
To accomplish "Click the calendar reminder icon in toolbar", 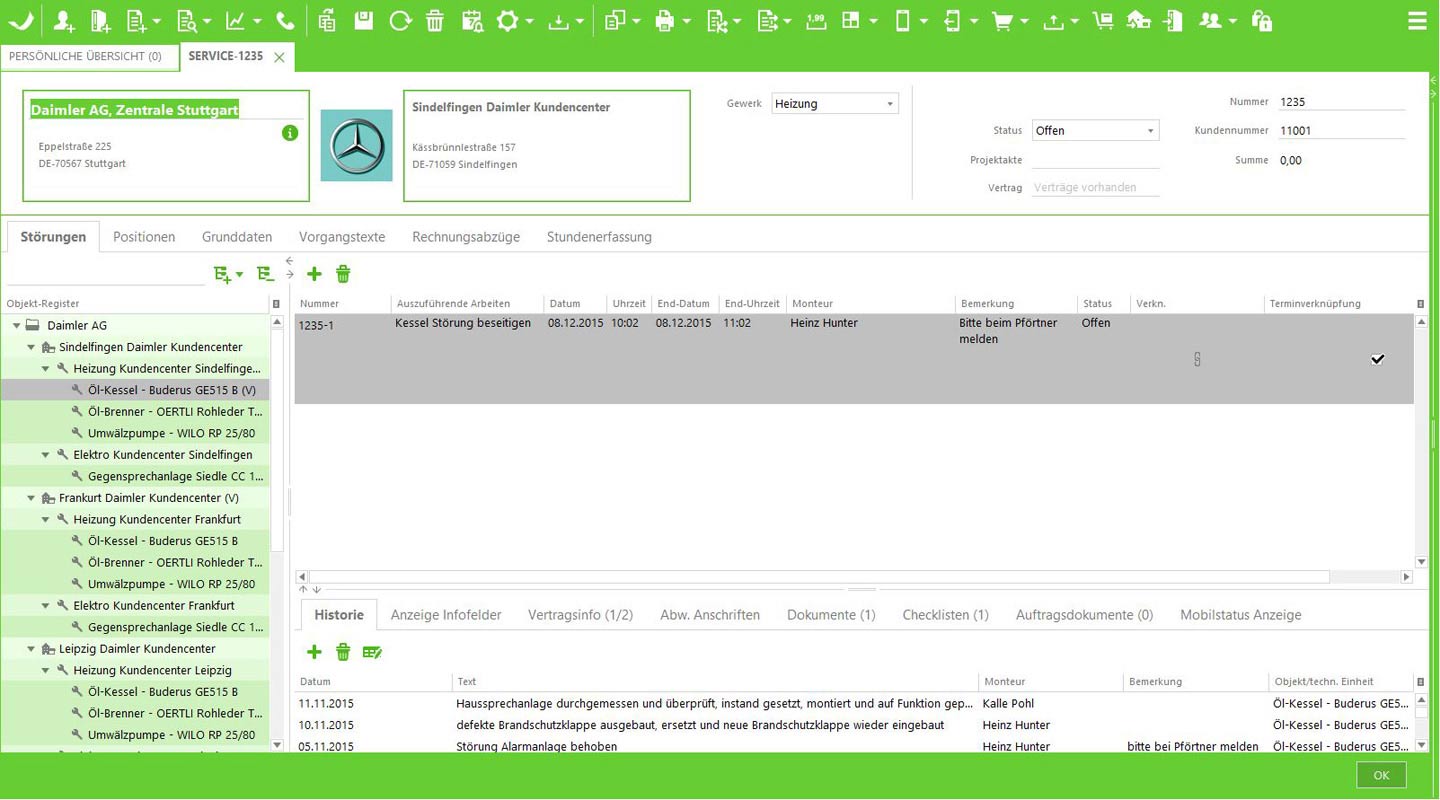I will click(472, 20).
